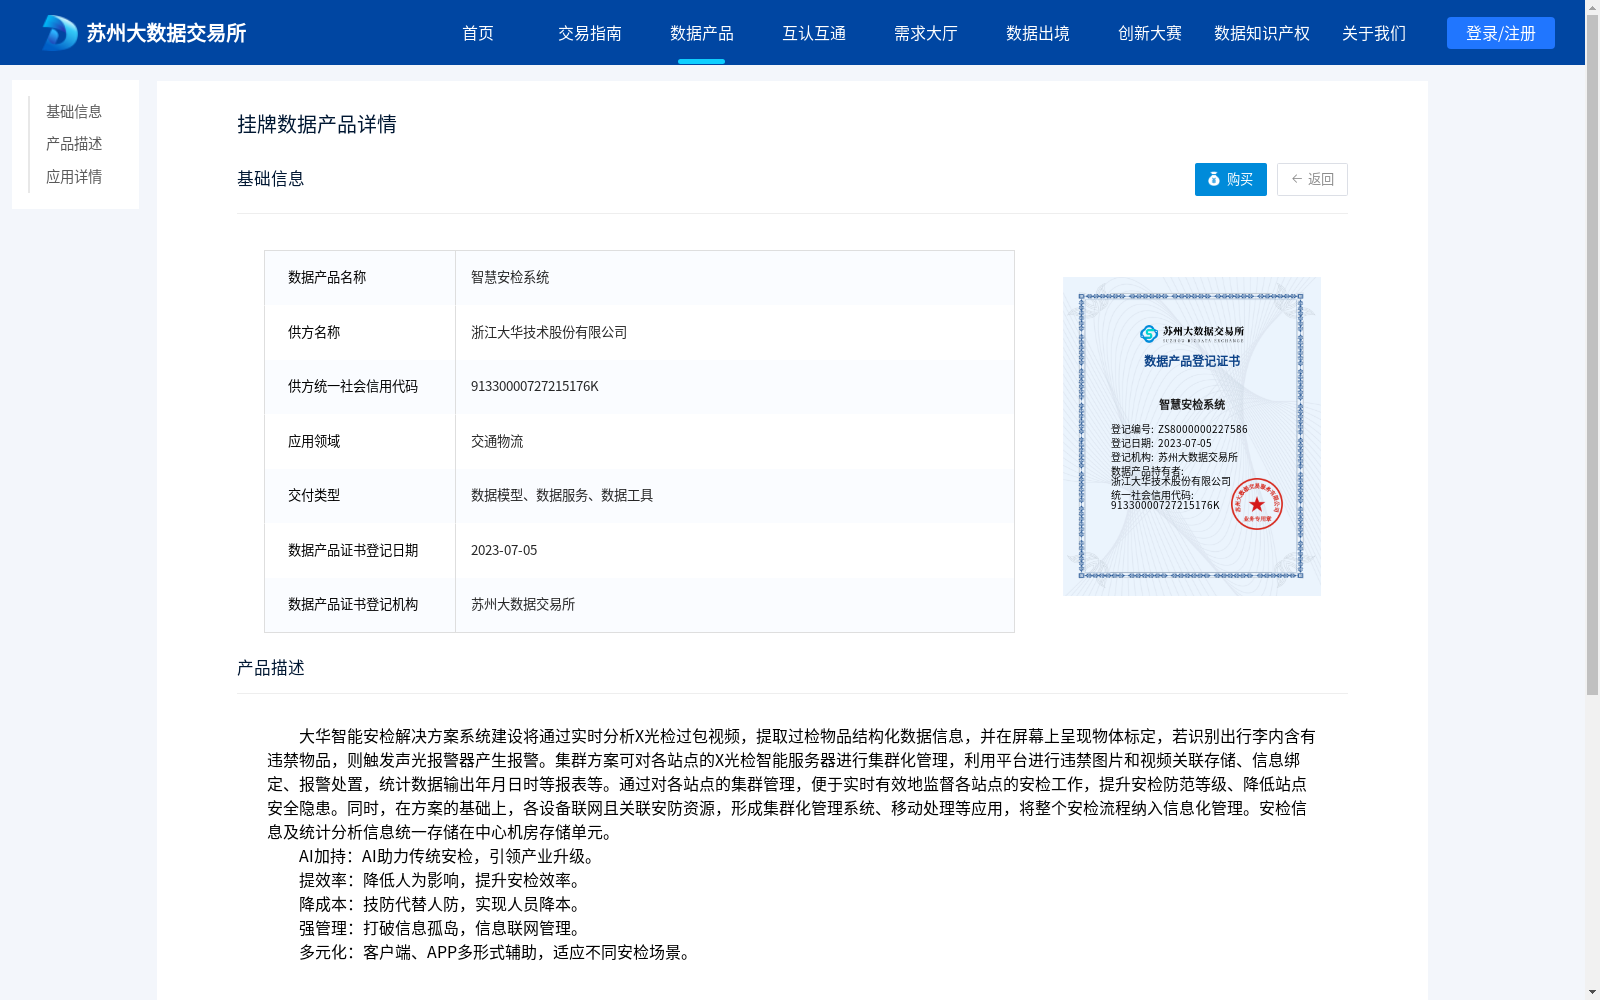Click the scrollbar up arrow
This screenshot has height=1000, width=1600.
1592,6
